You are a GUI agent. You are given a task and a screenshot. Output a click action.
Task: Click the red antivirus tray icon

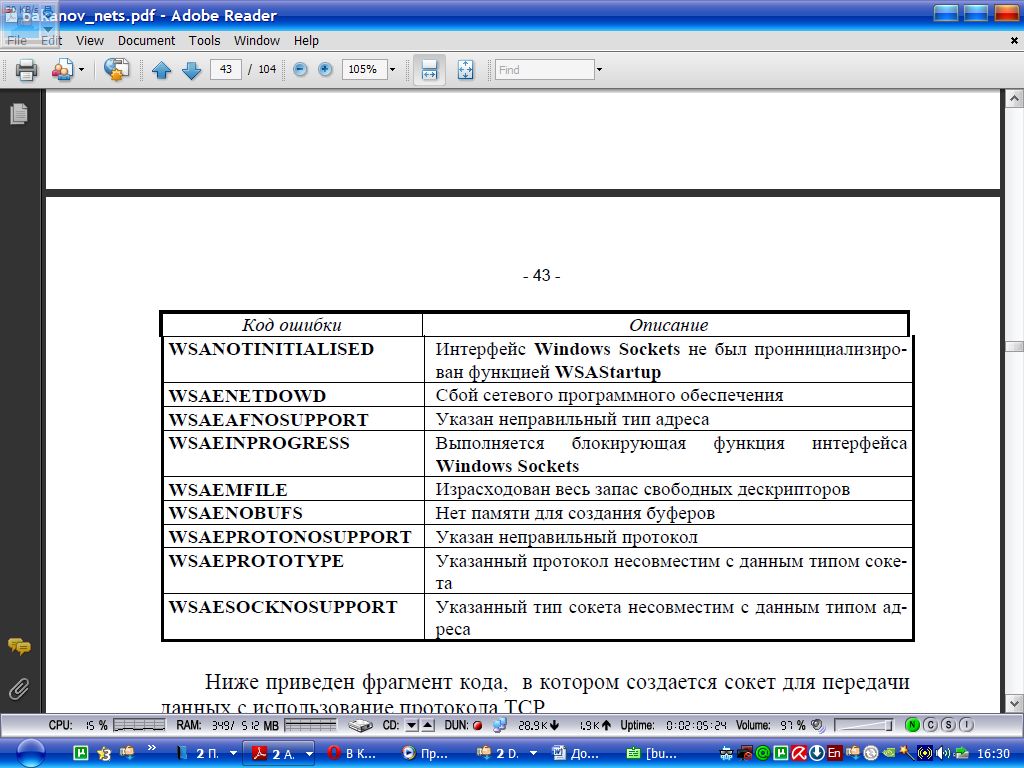[x=799, y=753]
